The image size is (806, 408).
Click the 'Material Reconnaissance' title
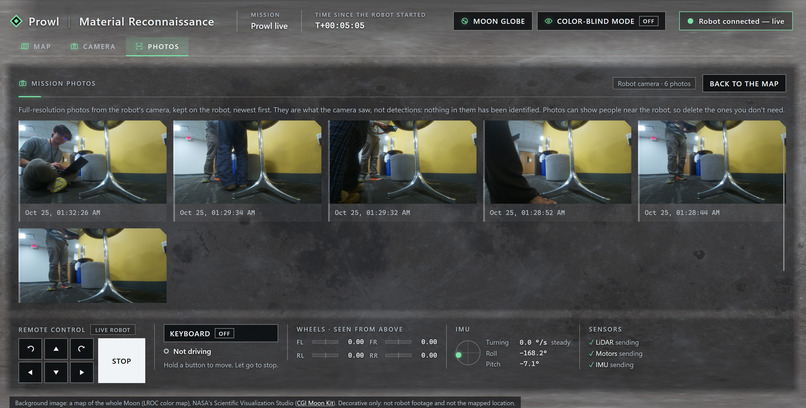(x=146, y=22)
